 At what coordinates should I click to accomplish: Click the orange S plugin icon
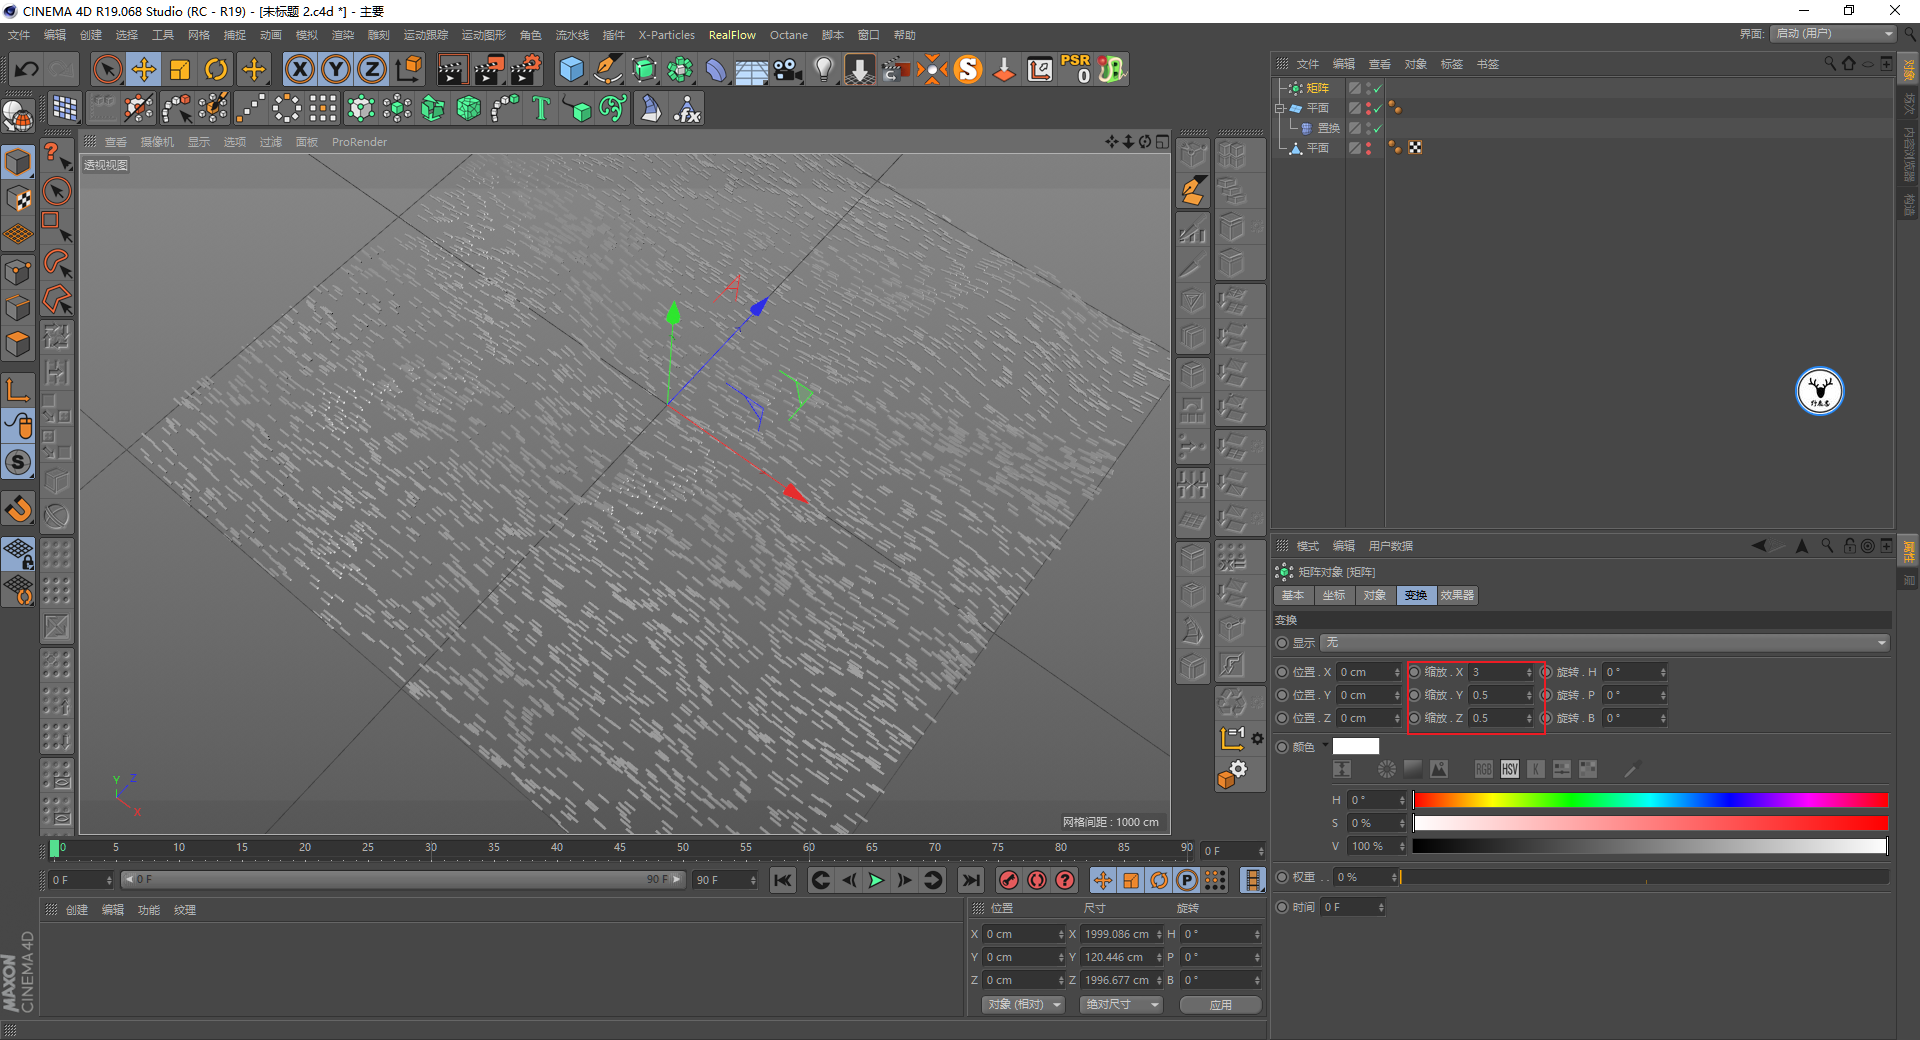[x=968, y=69]
